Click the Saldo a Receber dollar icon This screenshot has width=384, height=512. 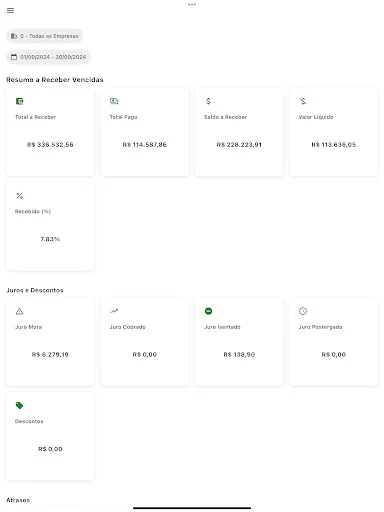pos(208,101)
